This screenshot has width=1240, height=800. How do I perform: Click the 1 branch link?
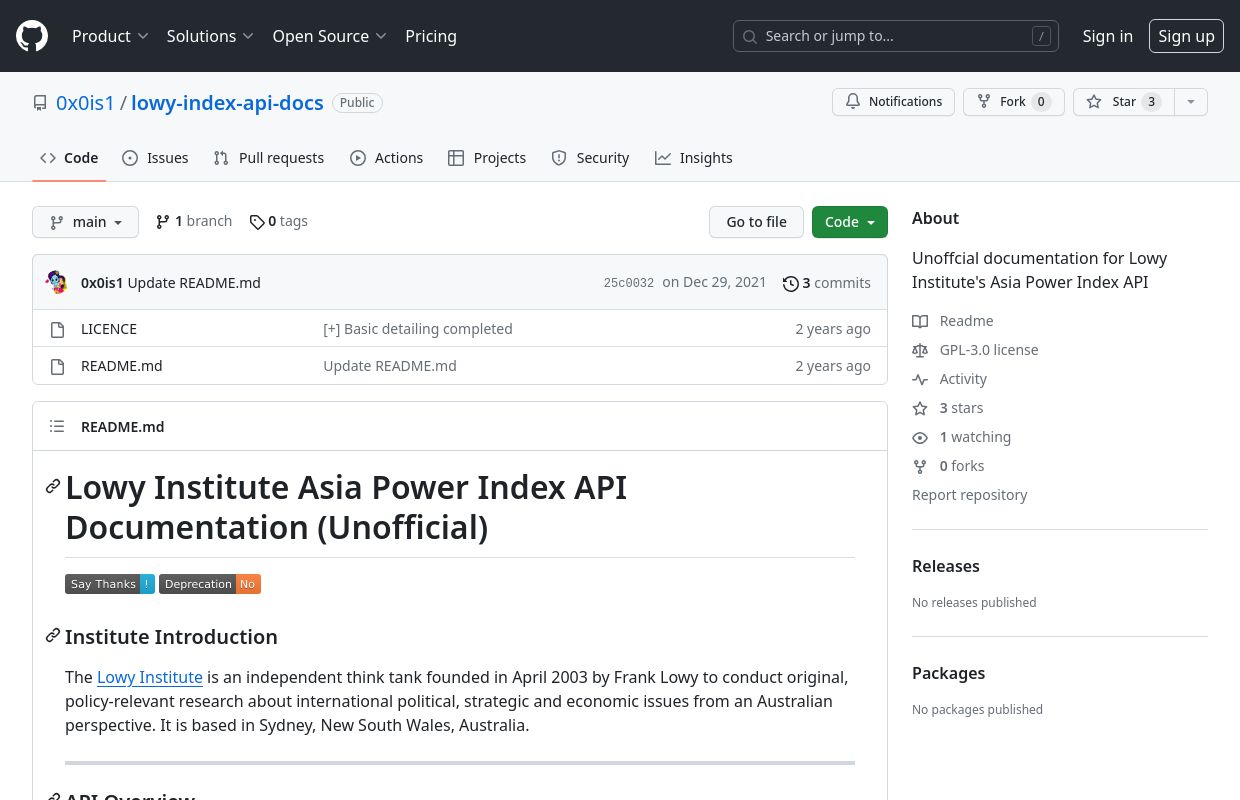coord(194,222)
